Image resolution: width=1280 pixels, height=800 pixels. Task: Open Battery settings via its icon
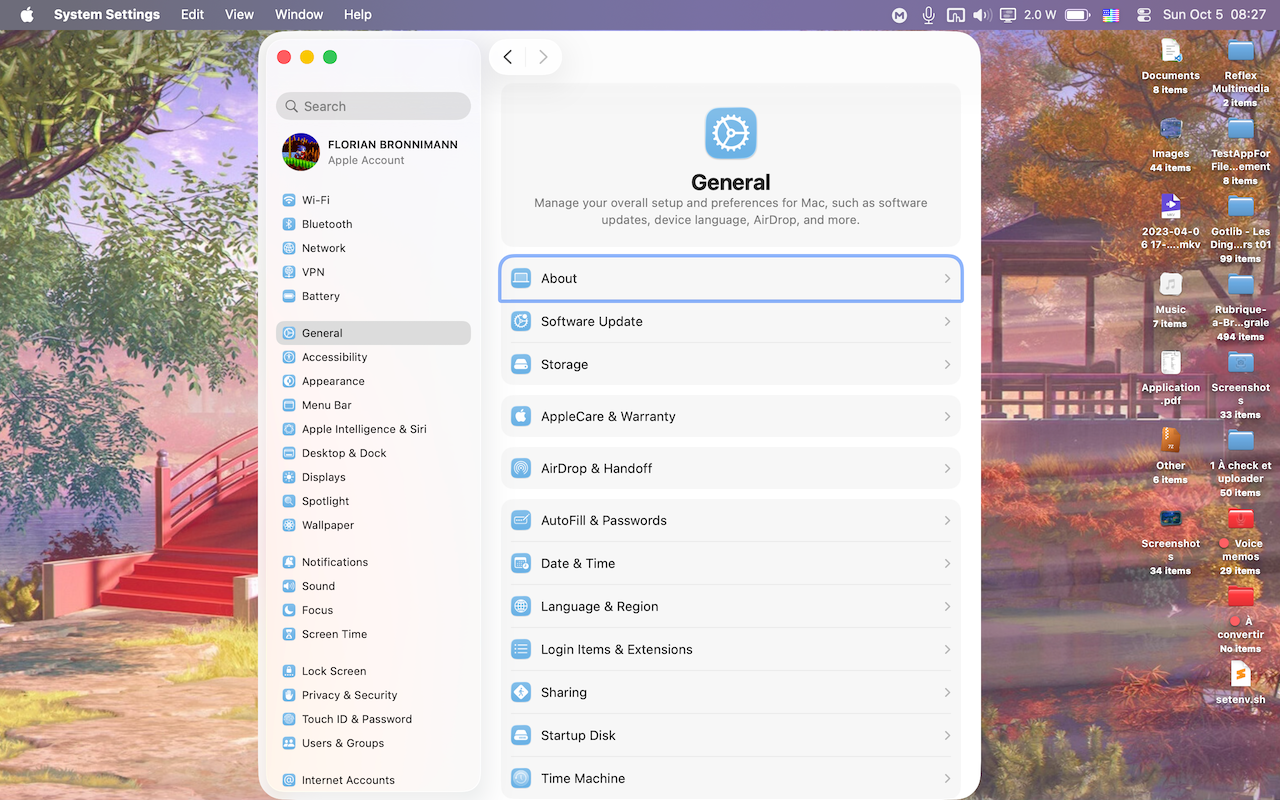(289, 296)
